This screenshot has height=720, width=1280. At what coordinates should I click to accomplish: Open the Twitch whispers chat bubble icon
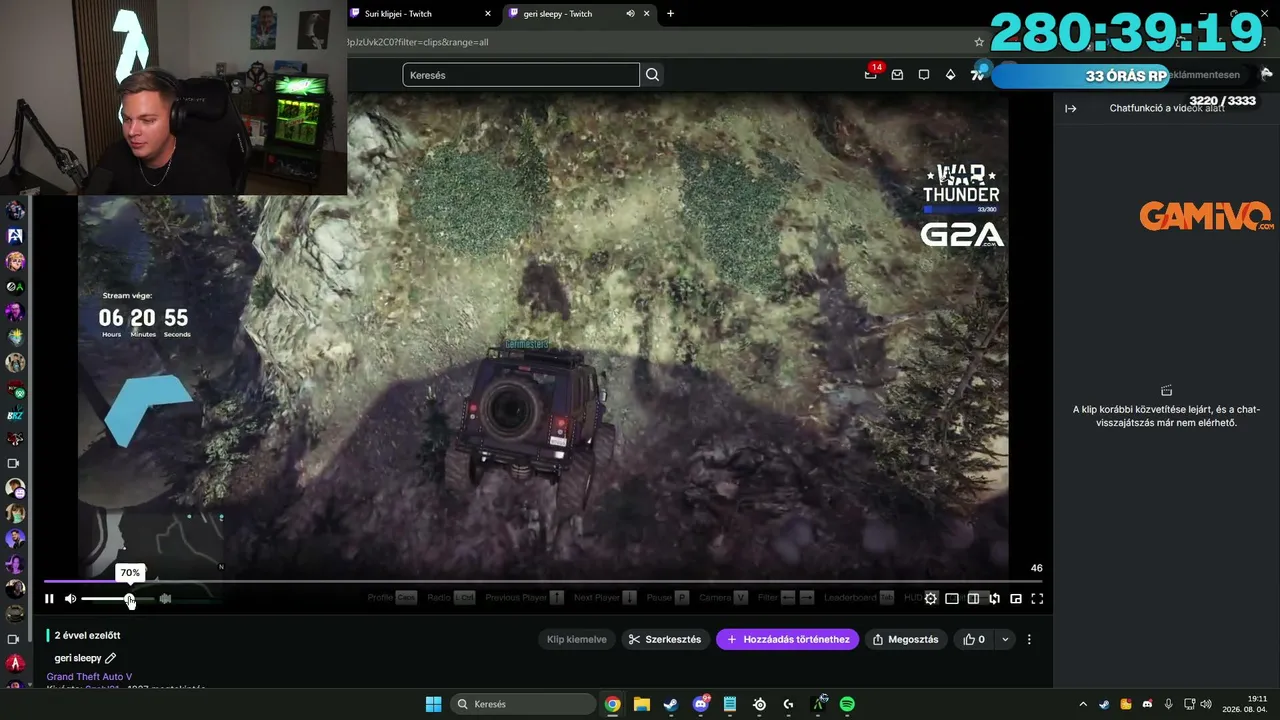click(924, 75)
